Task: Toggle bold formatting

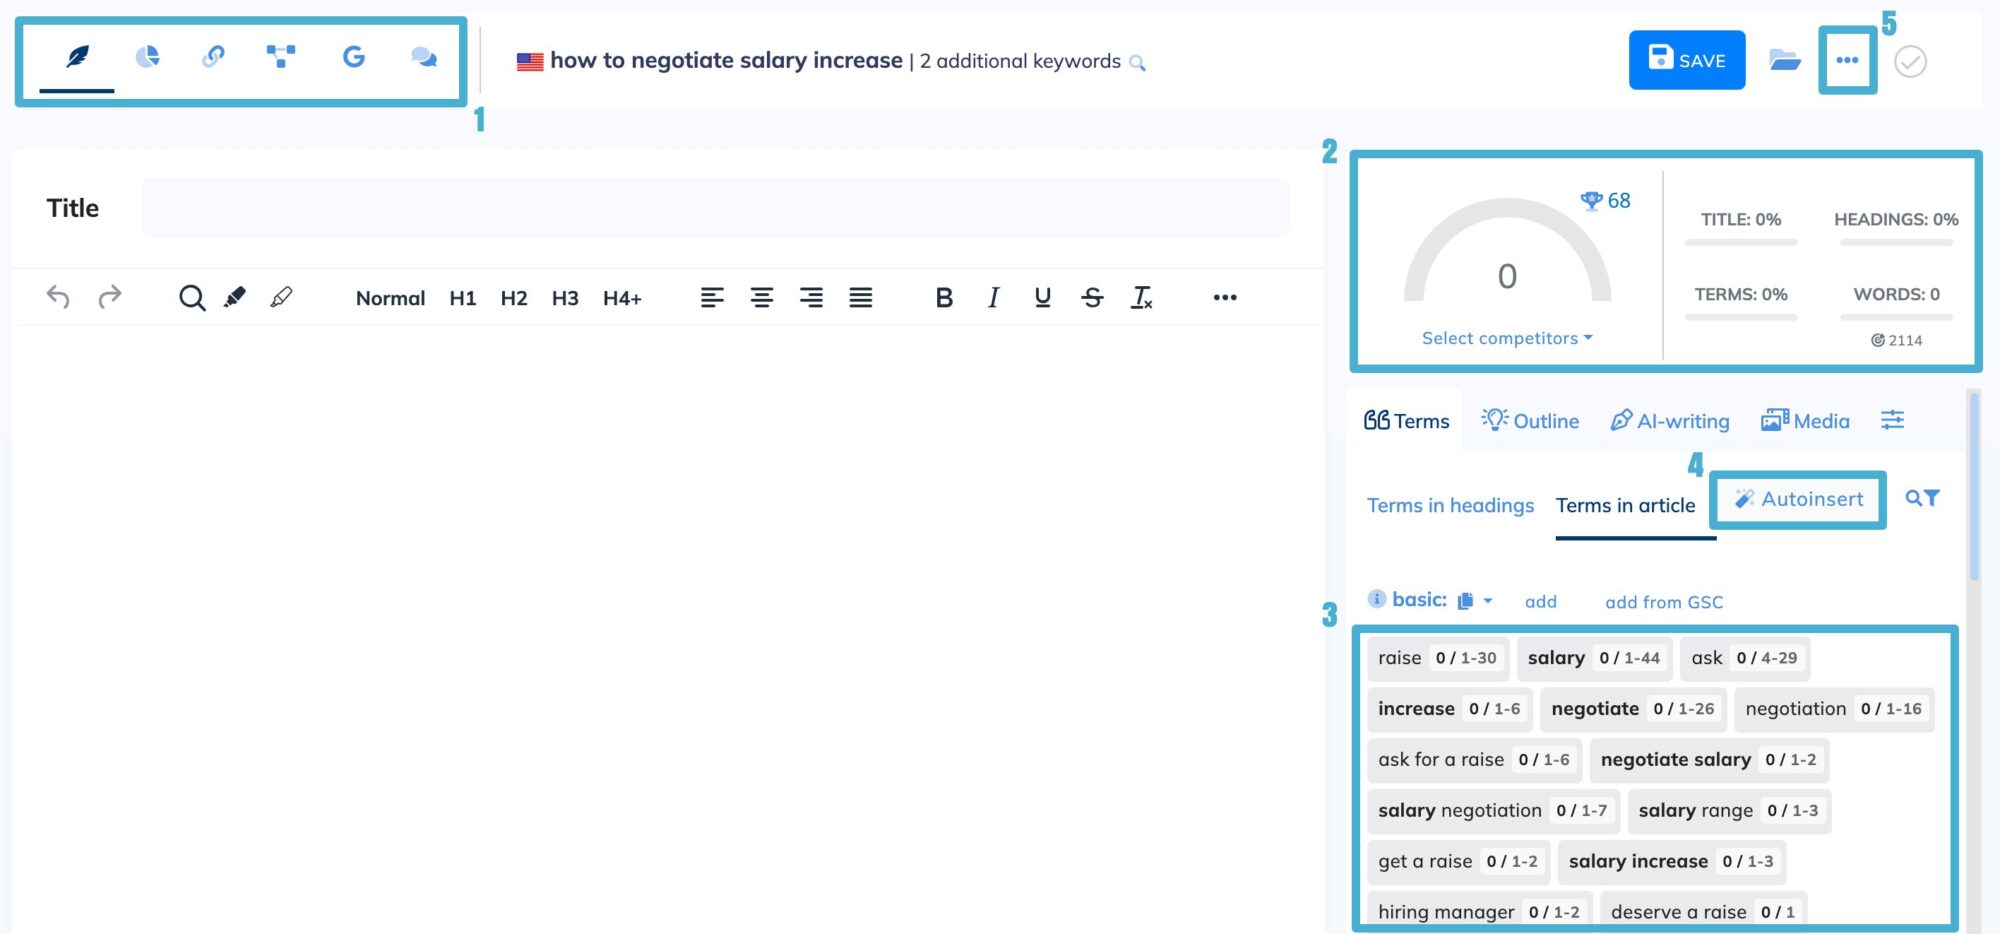Action: pos(943,297)
